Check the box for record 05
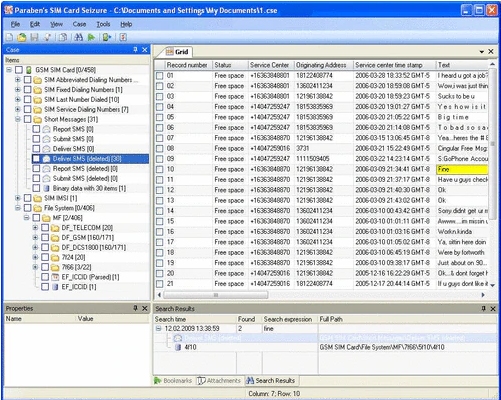The image size is (501, 400). coord(160,117)
